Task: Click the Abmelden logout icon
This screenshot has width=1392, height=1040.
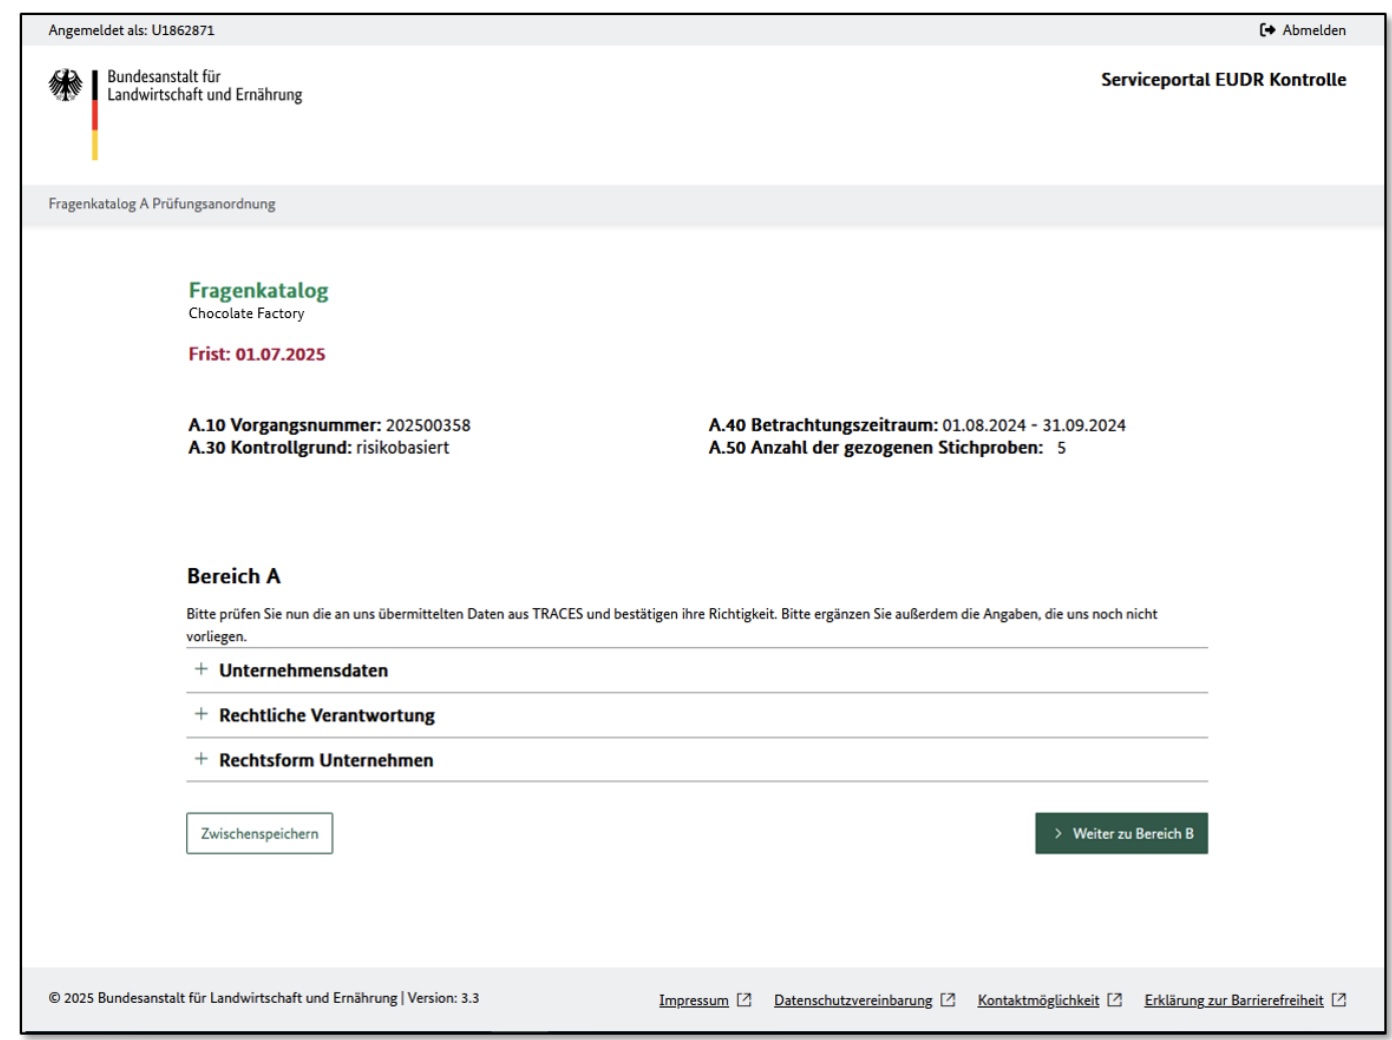Action: pyautogui.click(x=1267, y=30)
